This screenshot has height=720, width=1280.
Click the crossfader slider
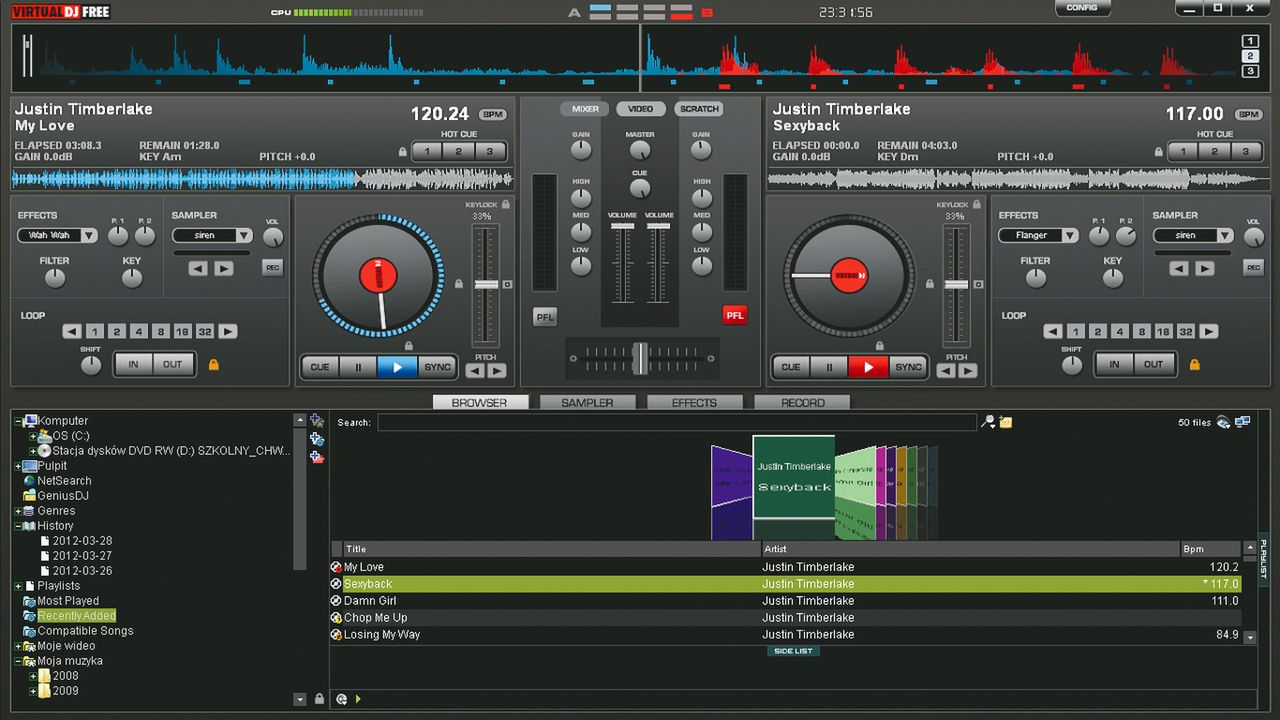pos(640,357)
